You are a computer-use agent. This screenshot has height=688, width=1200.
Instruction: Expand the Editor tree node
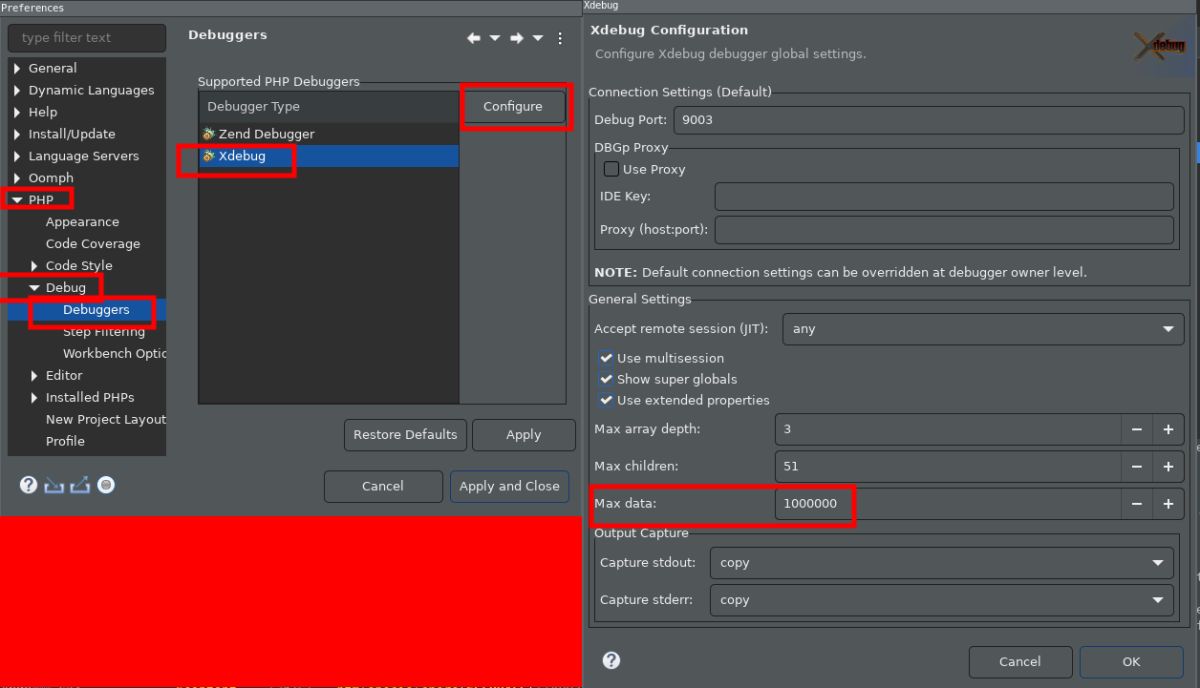pos(35,376)
